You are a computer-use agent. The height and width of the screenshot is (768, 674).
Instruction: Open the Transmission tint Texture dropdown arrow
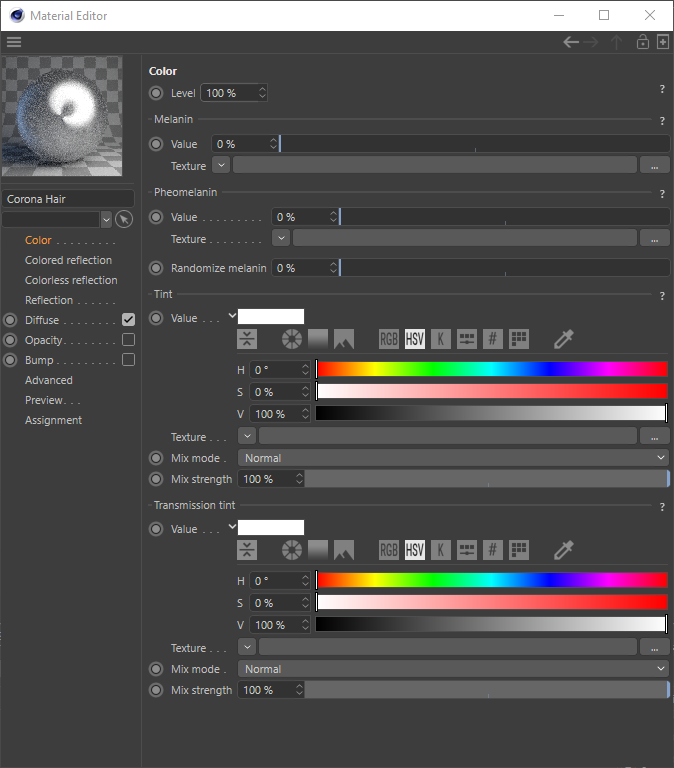click(247, 647)
